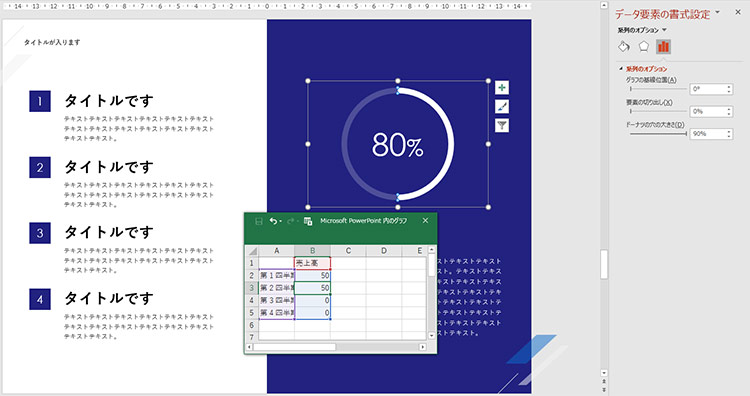Screen dimensions: 750x396
Task: Click the Save icon in the chart data window
Action: [259, 221]
